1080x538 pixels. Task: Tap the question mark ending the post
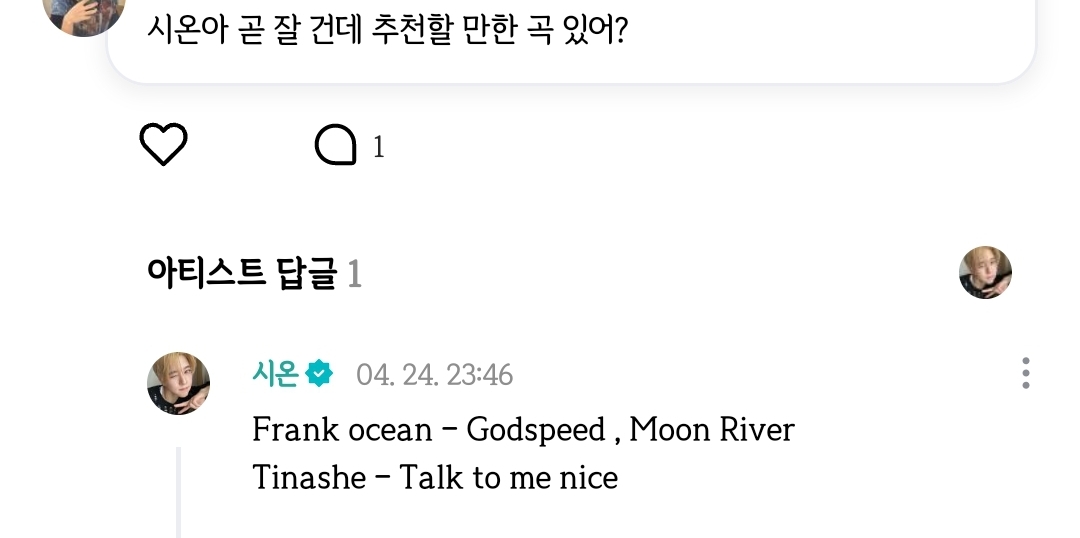pos(619,29)
